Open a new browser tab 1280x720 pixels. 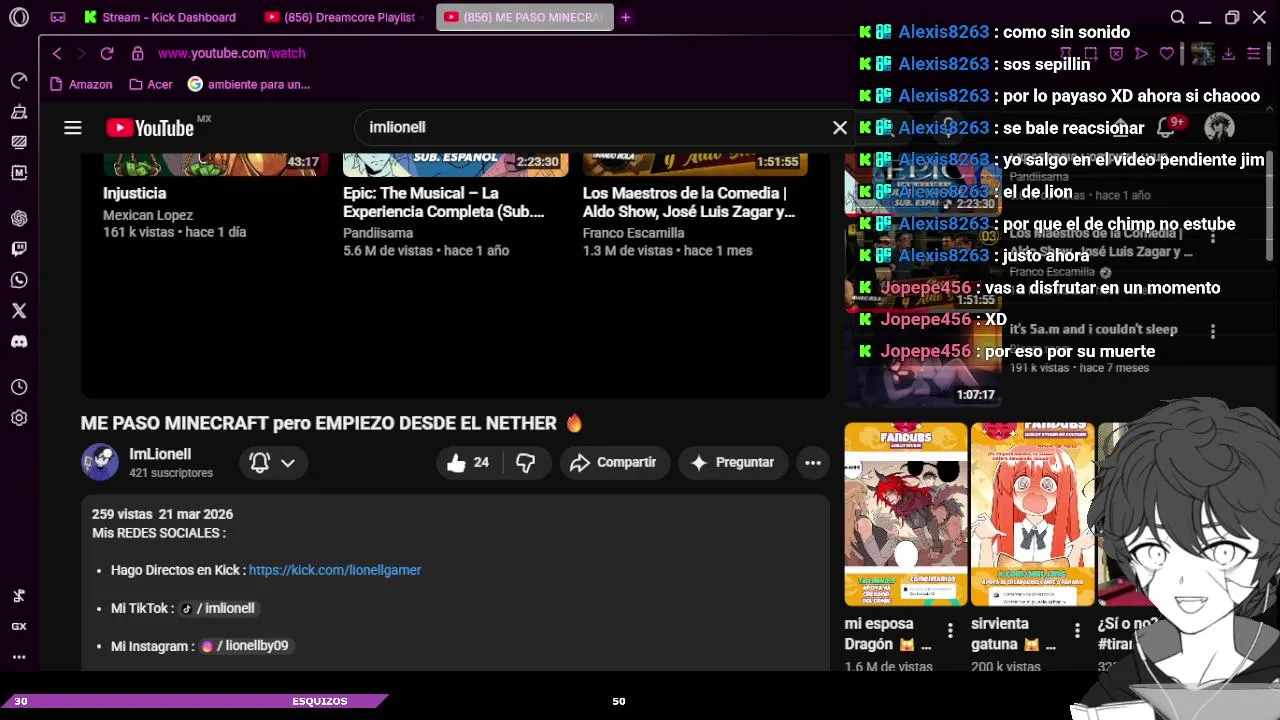[626, 17]
